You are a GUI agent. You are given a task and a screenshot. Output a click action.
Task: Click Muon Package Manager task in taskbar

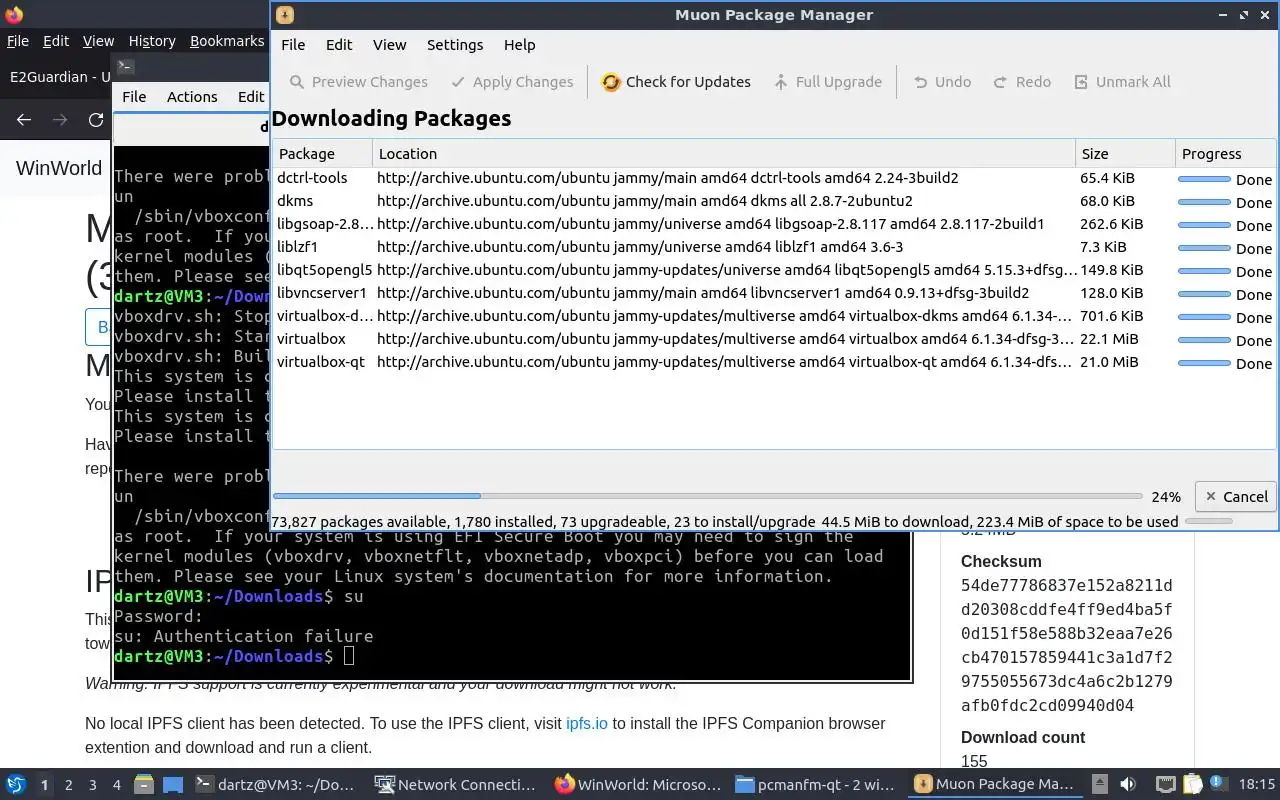click(x=994, y=785)
